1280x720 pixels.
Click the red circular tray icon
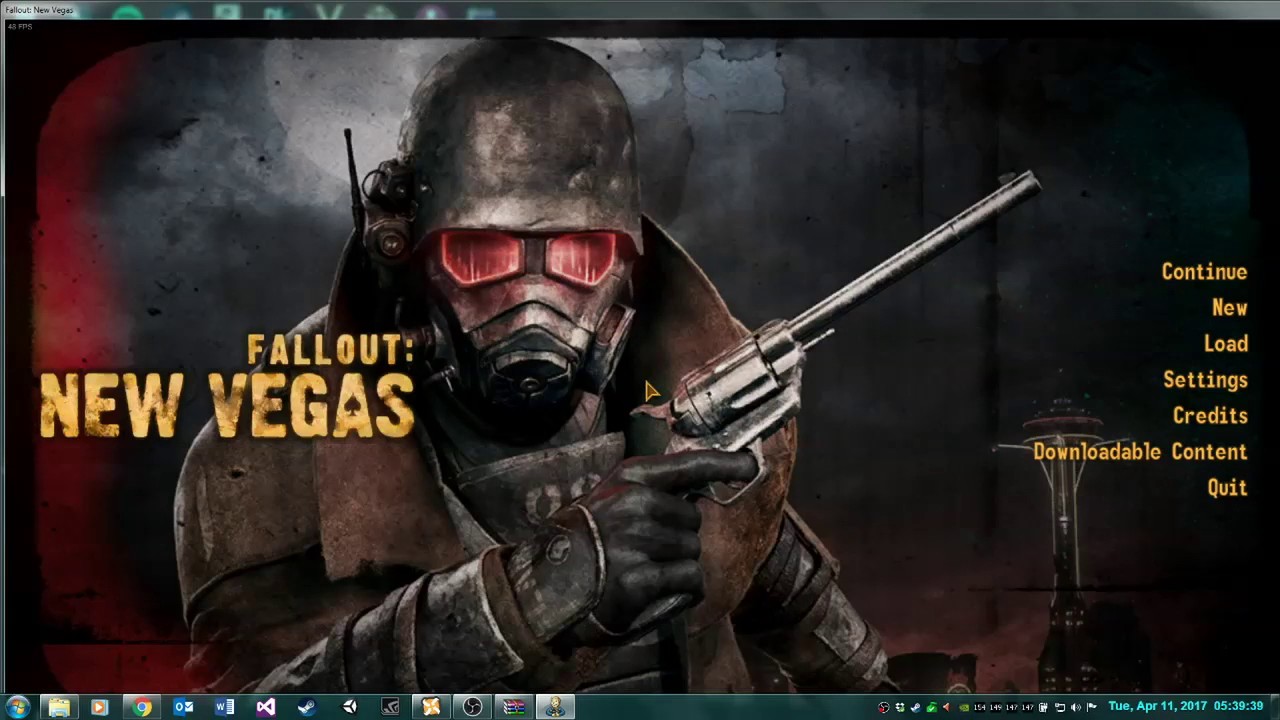[x=884, y=707]
